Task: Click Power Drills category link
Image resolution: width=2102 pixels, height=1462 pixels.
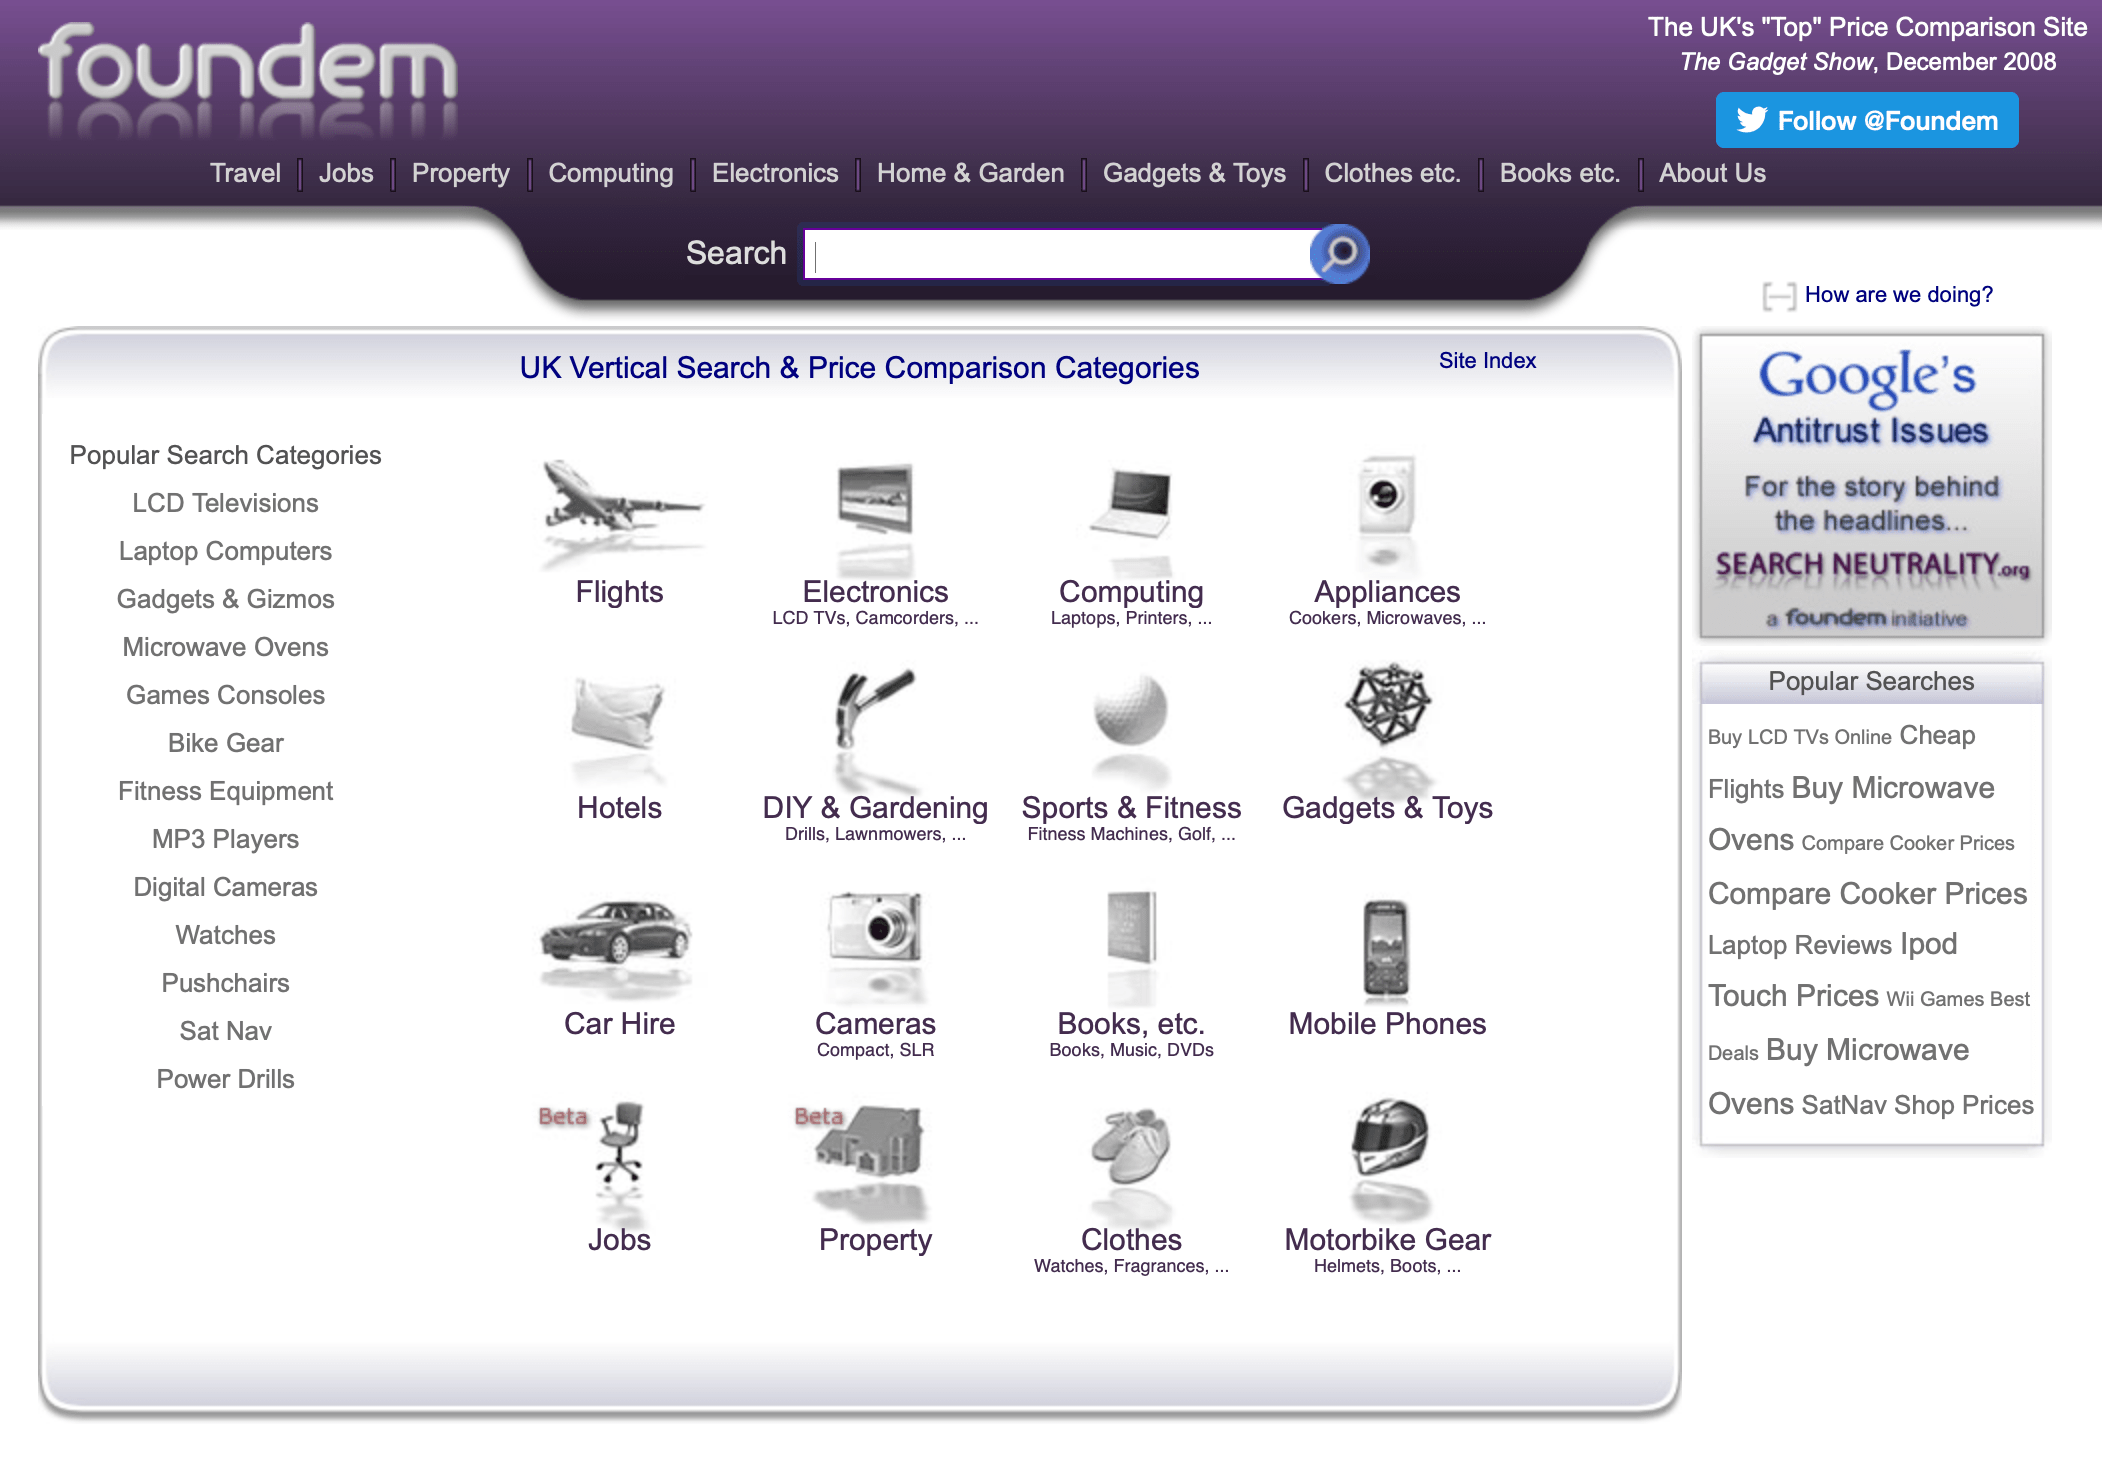Action: [x=225, y=1079]
